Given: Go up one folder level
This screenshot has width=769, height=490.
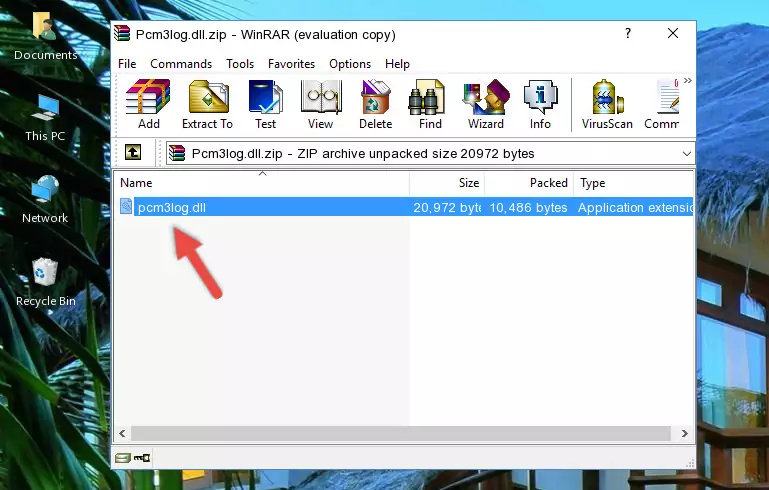Looking at the screenshot, I should point(133,153).
